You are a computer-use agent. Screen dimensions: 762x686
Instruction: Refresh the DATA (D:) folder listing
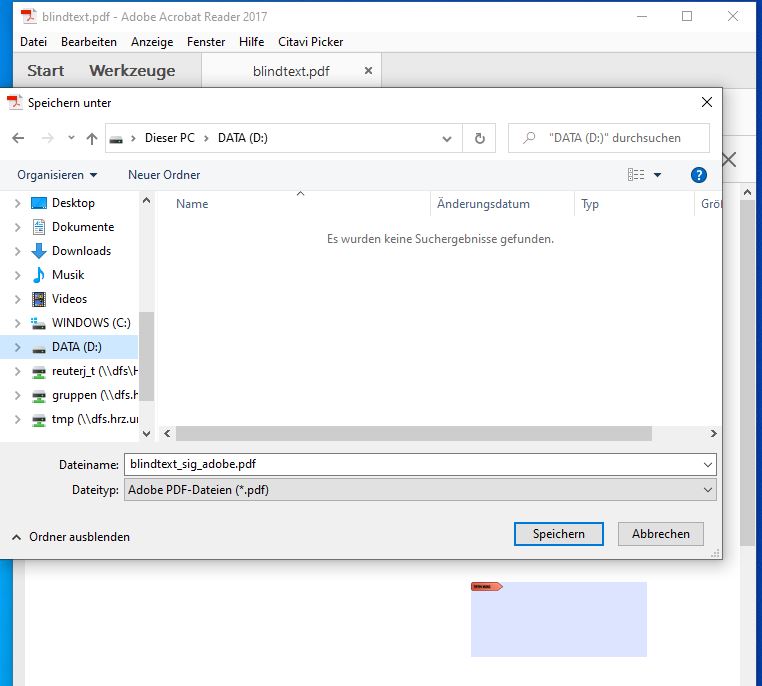click(x=479, y=138)
